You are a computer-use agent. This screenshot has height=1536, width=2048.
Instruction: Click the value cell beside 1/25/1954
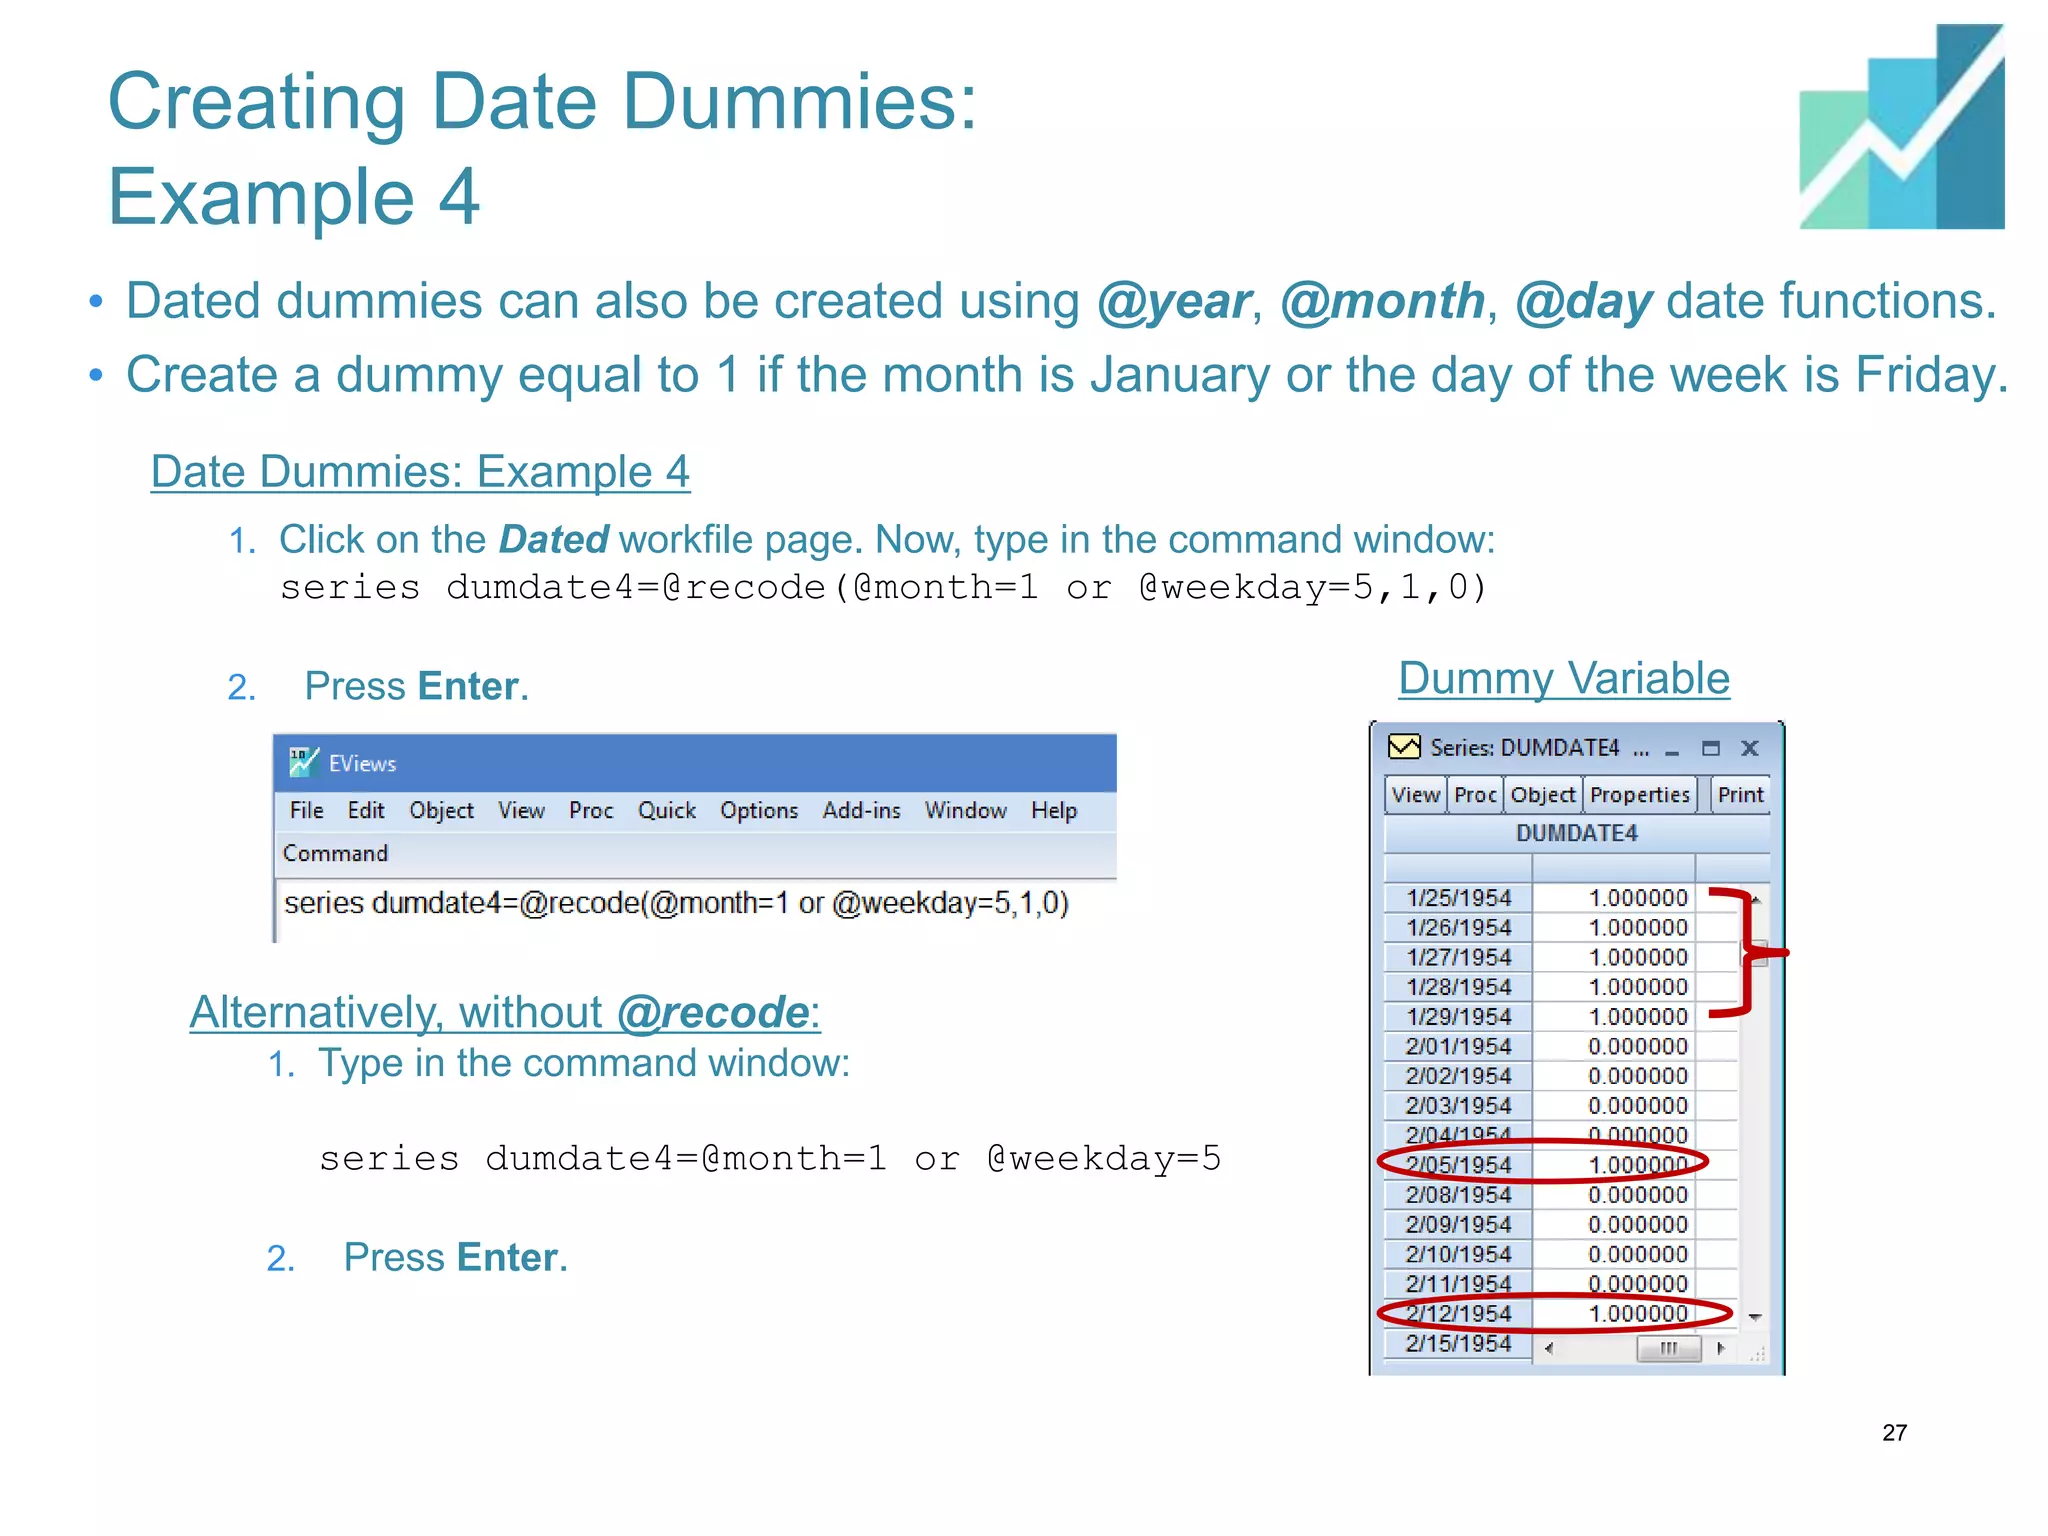(1614, 898)
